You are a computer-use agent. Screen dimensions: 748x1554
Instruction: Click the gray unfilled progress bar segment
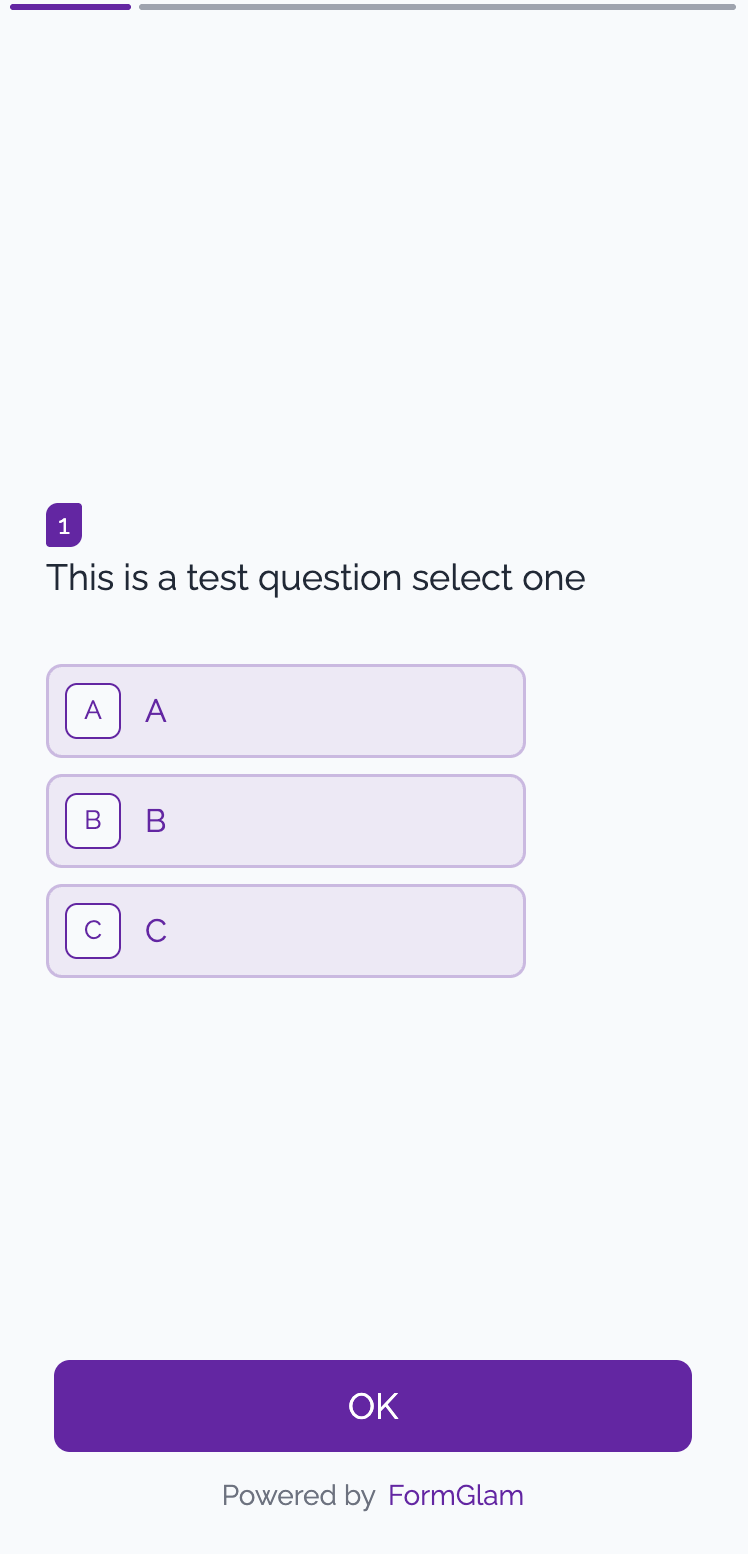(x=437, y=7)
